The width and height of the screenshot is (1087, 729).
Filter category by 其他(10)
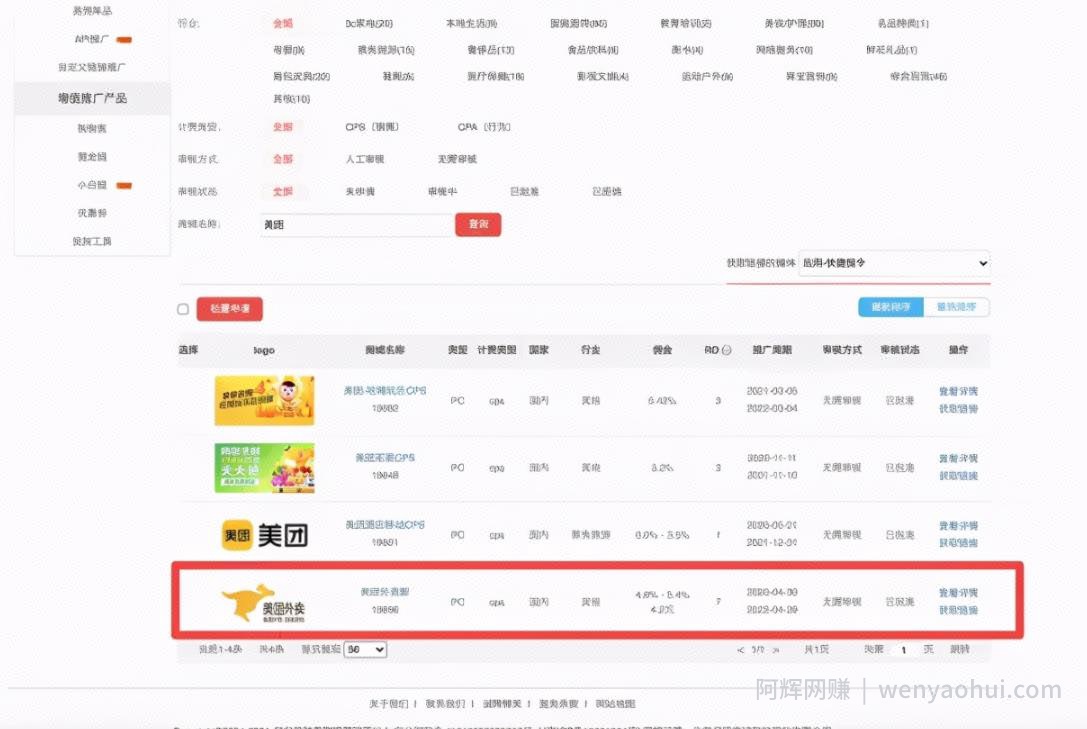(x=291, y=99)
